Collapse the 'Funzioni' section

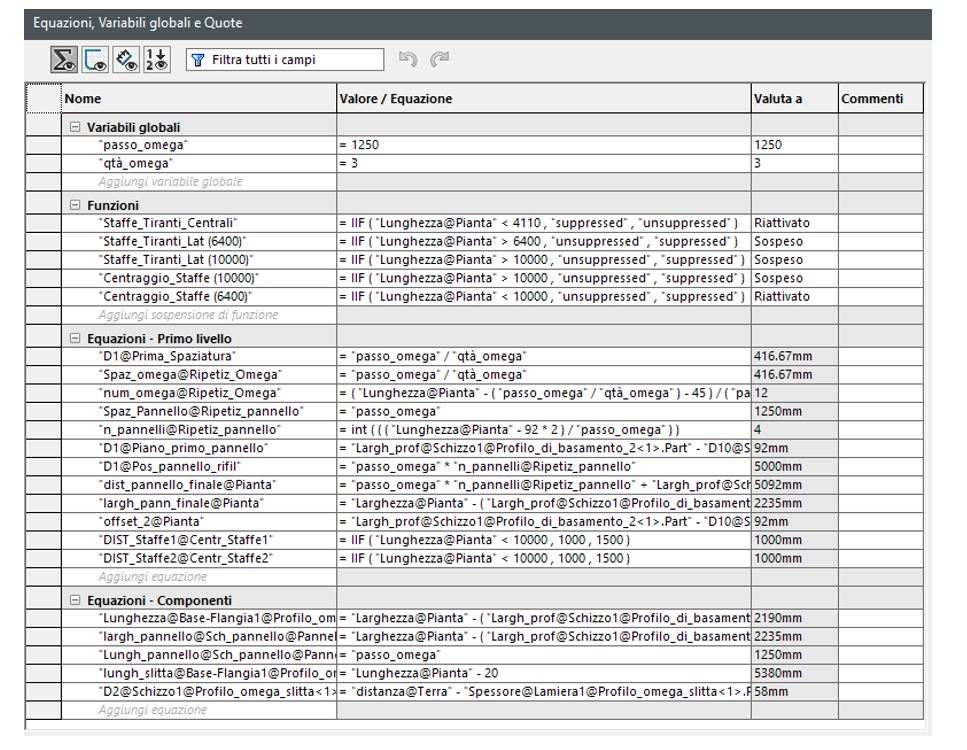tap(75, 205)
